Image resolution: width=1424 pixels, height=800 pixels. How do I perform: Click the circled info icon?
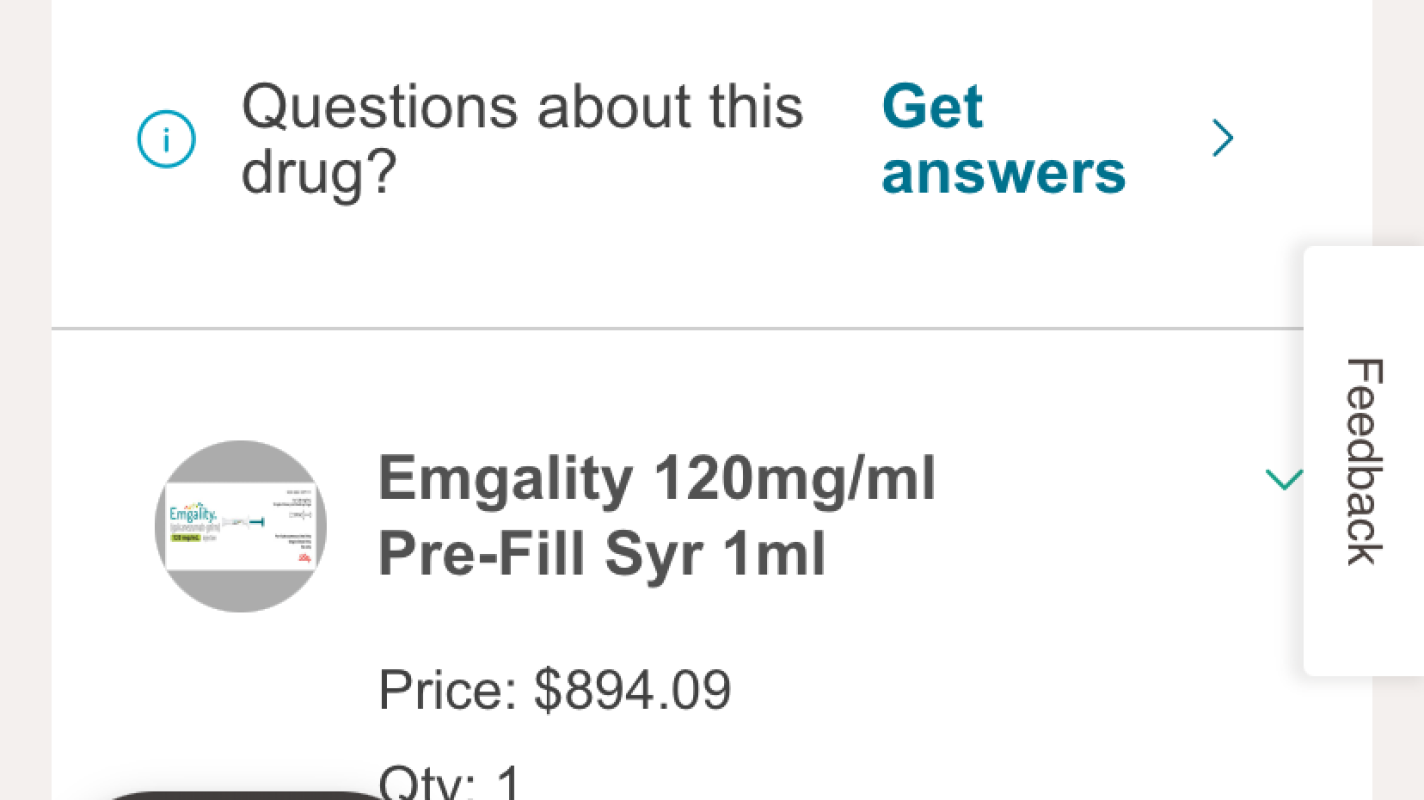pyautogui.click(x=166, y=140)
